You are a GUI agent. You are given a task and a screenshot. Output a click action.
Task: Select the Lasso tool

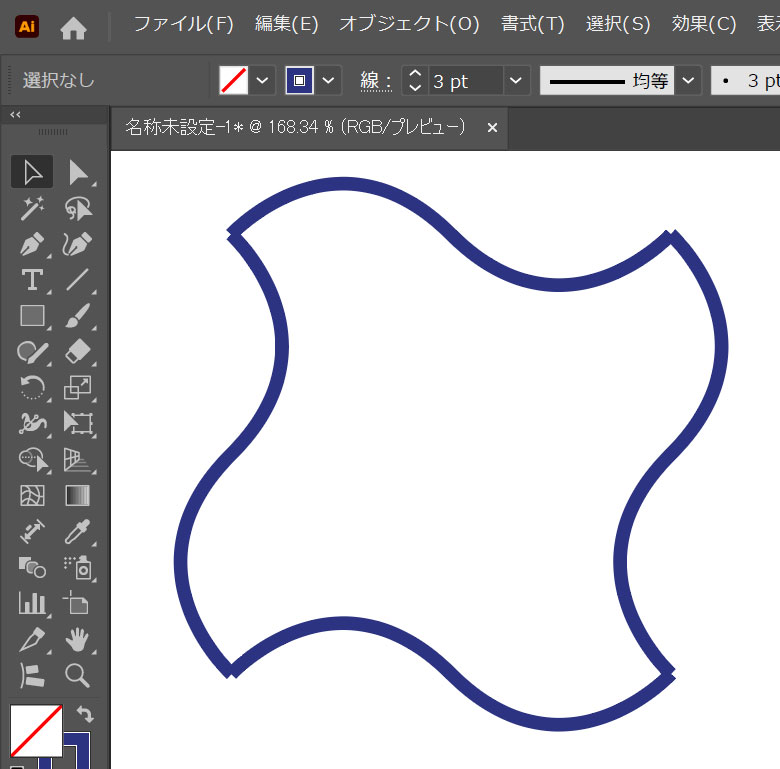coord(78,208)
